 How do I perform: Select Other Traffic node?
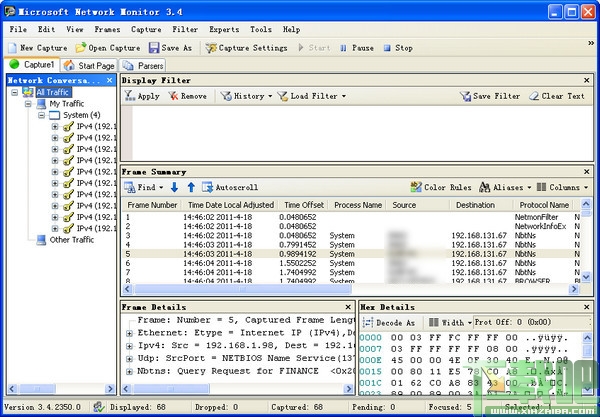click(x=72, y=240)
